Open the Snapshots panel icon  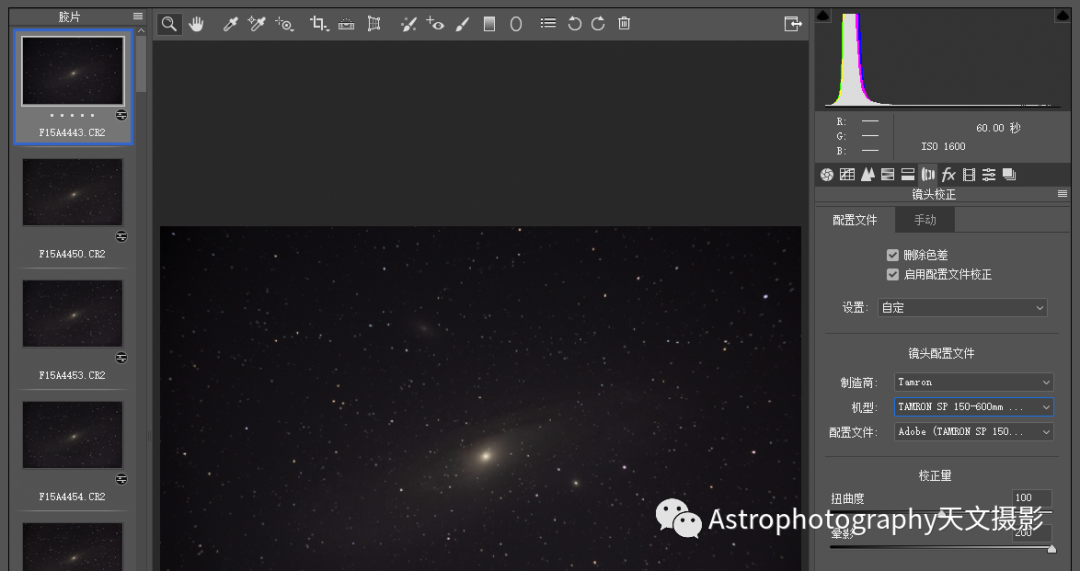[x=1009, y=175]
